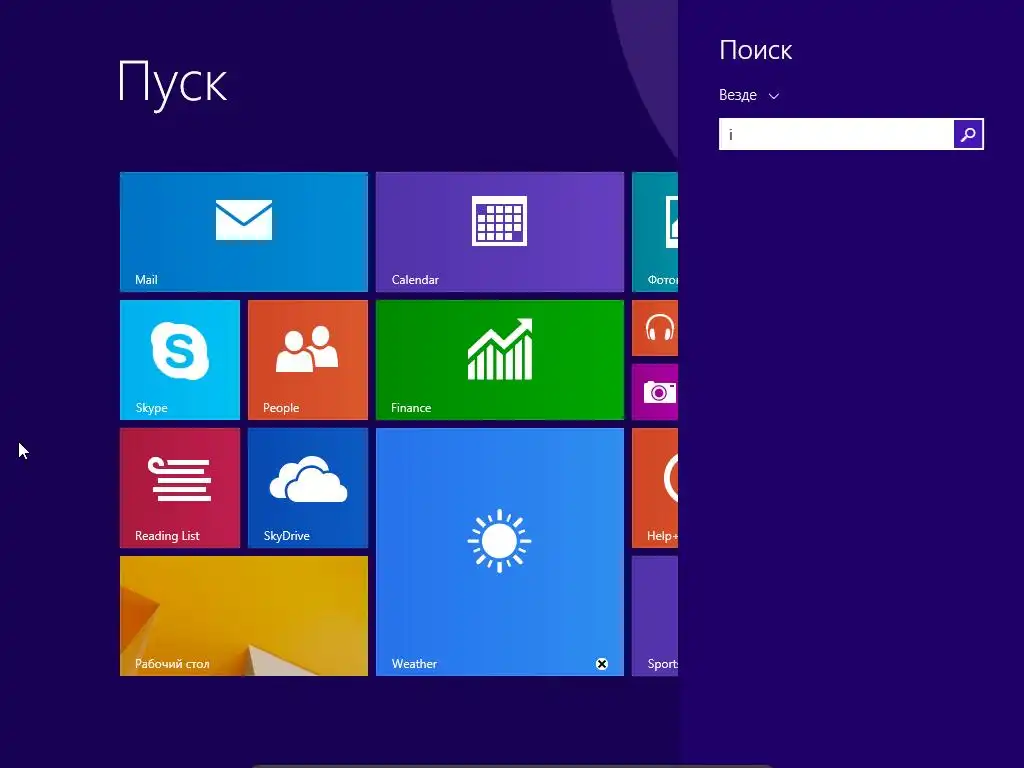
Task: Open the Finance tile
Action: coord(500,360)
